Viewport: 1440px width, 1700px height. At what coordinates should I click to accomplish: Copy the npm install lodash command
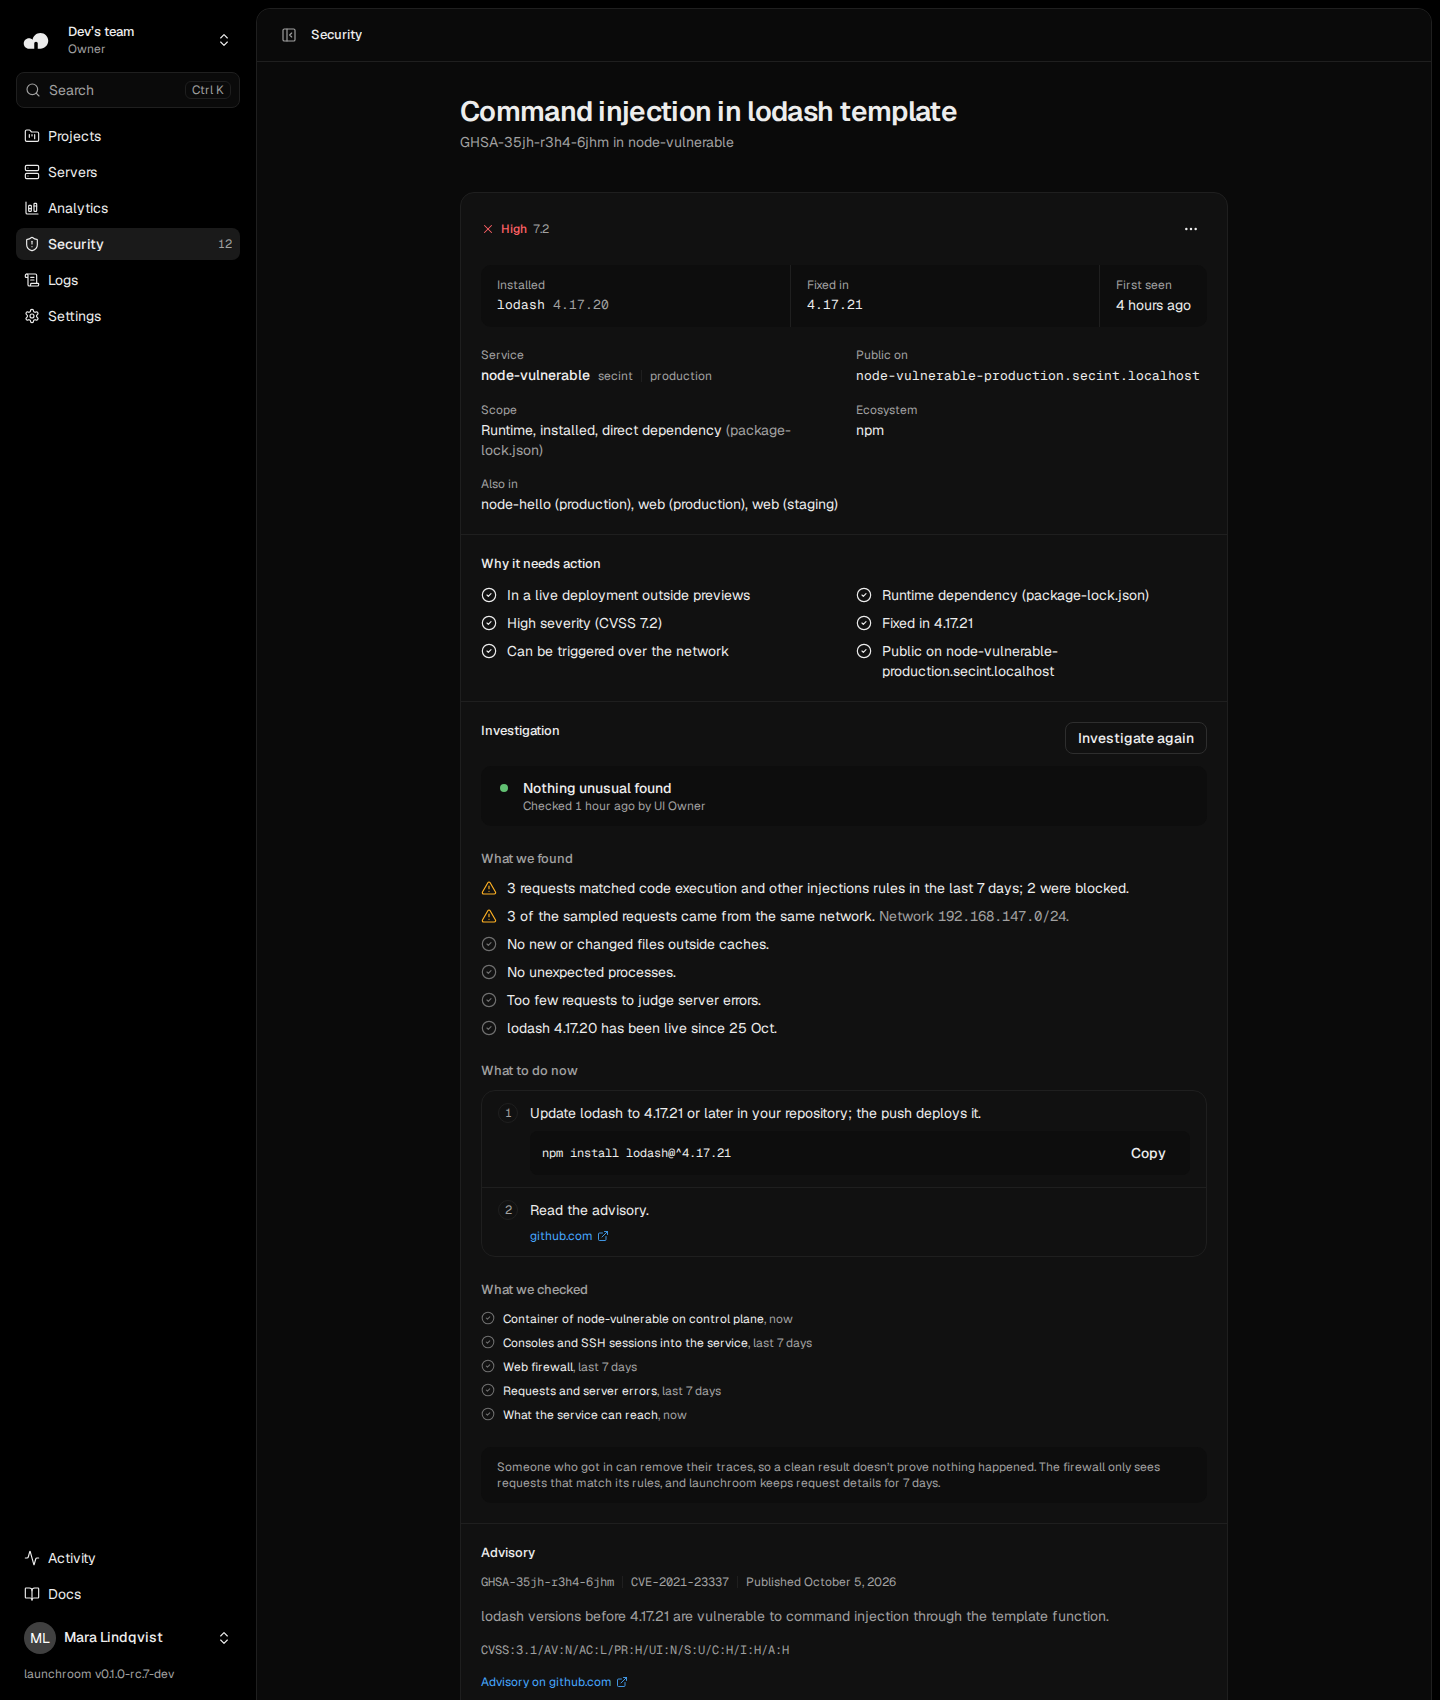1148,1153
